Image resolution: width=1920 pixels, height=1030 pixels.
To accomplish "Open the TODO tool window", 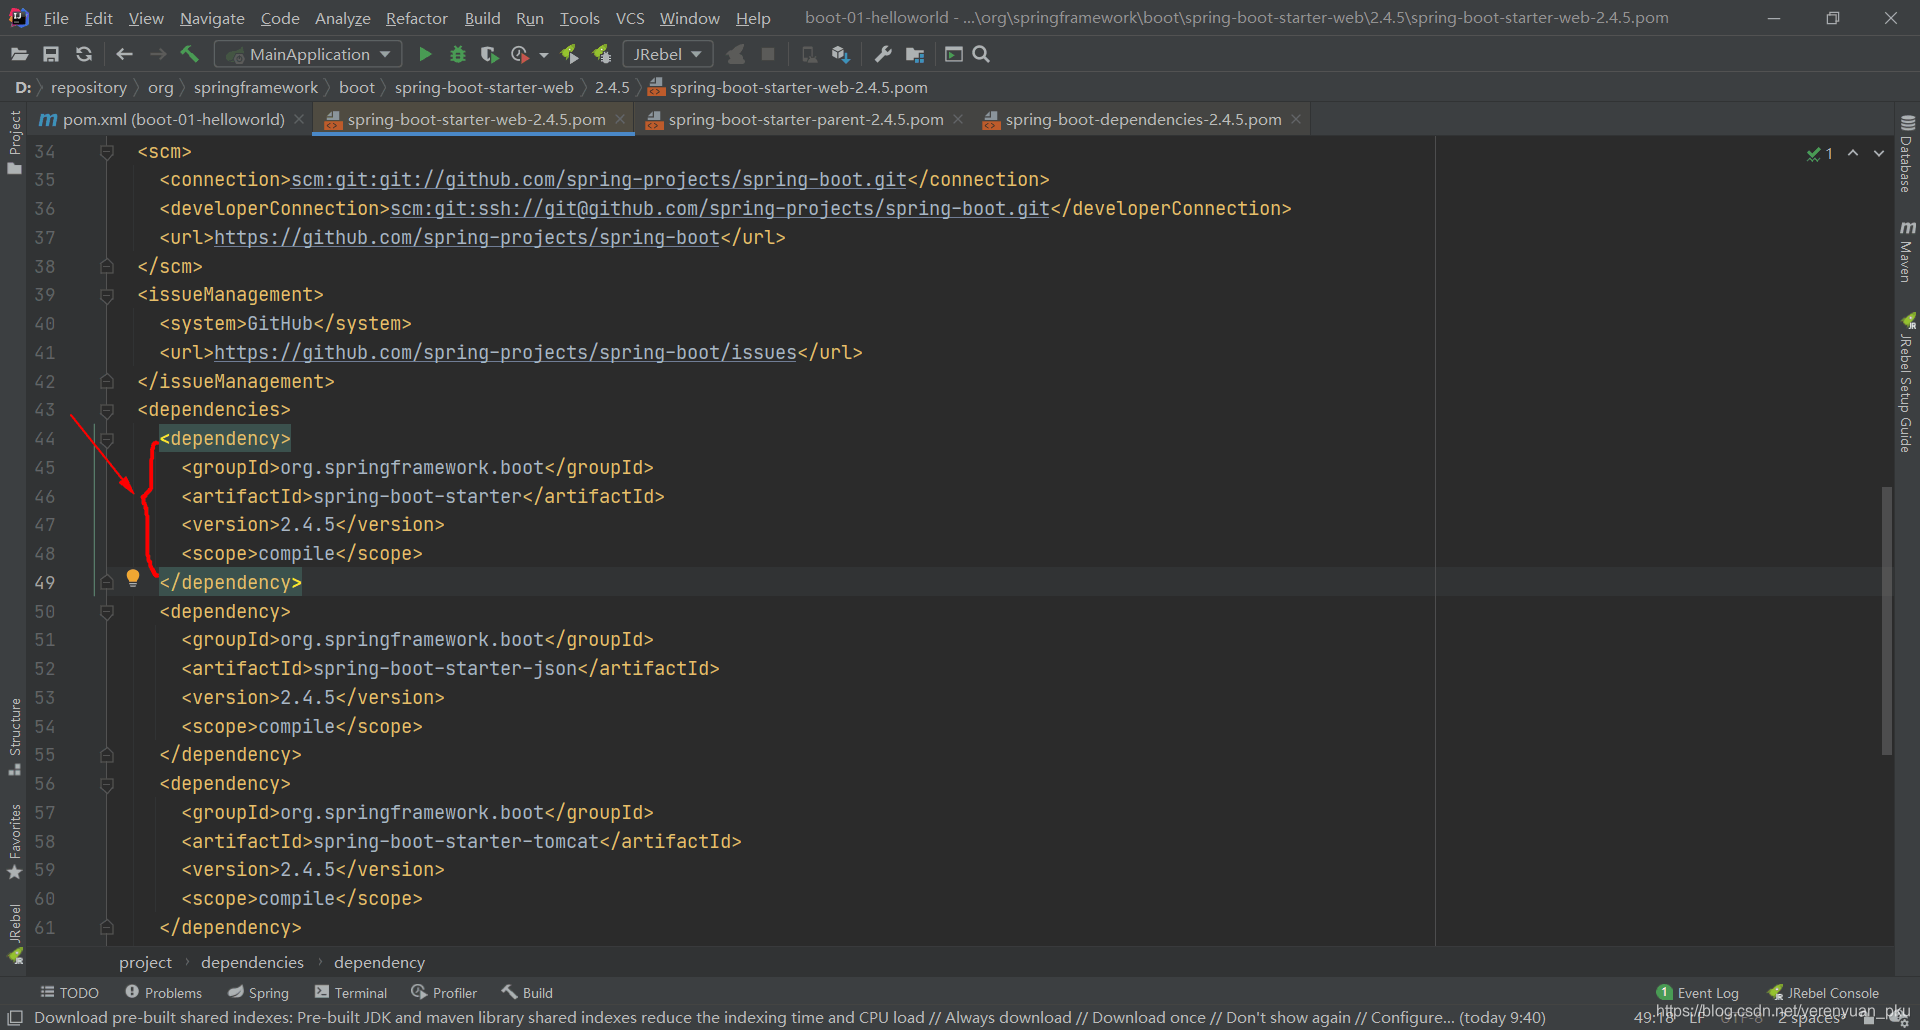I will point(69,993).
